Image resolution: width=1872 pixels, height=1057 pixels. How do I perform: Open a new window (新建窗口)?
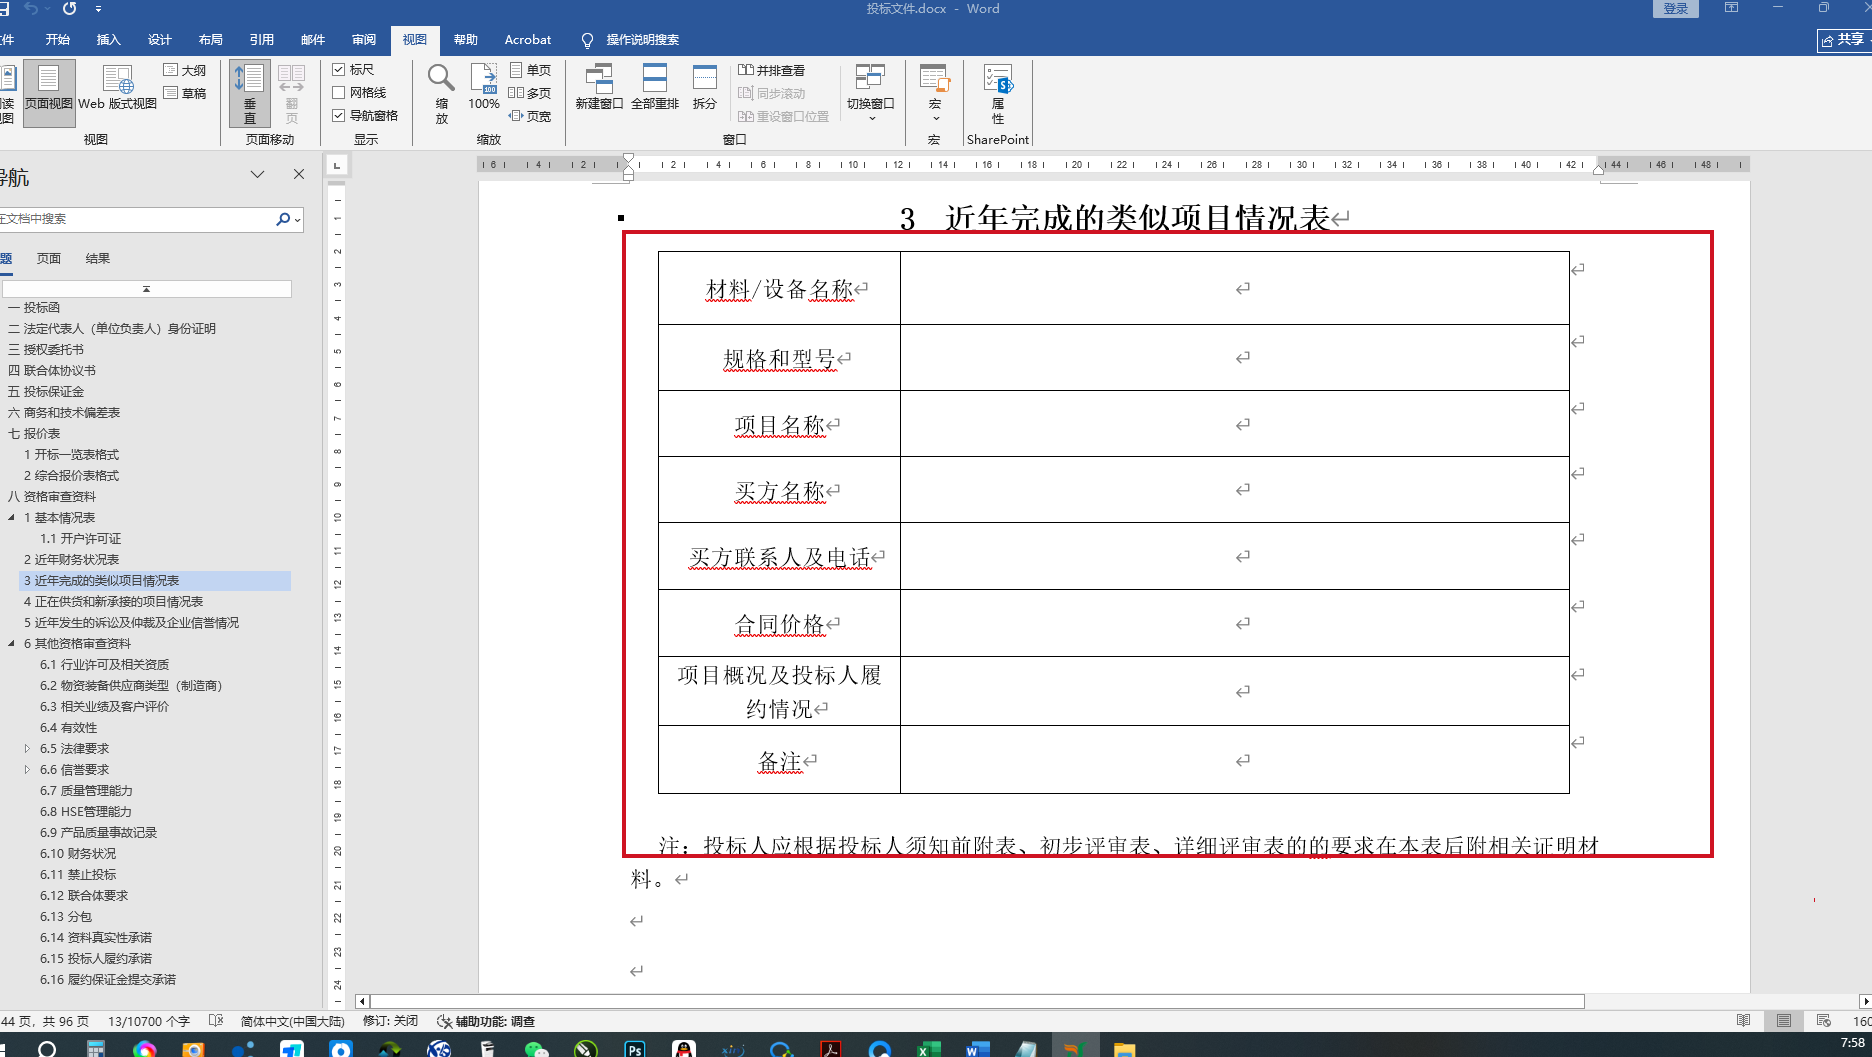(599, 88)
